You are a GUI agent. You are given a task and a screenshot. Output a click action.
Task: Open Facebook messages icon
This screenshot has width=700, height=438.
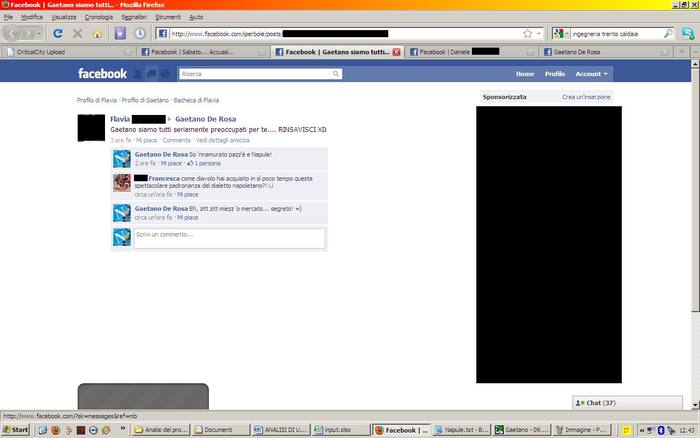151,74
